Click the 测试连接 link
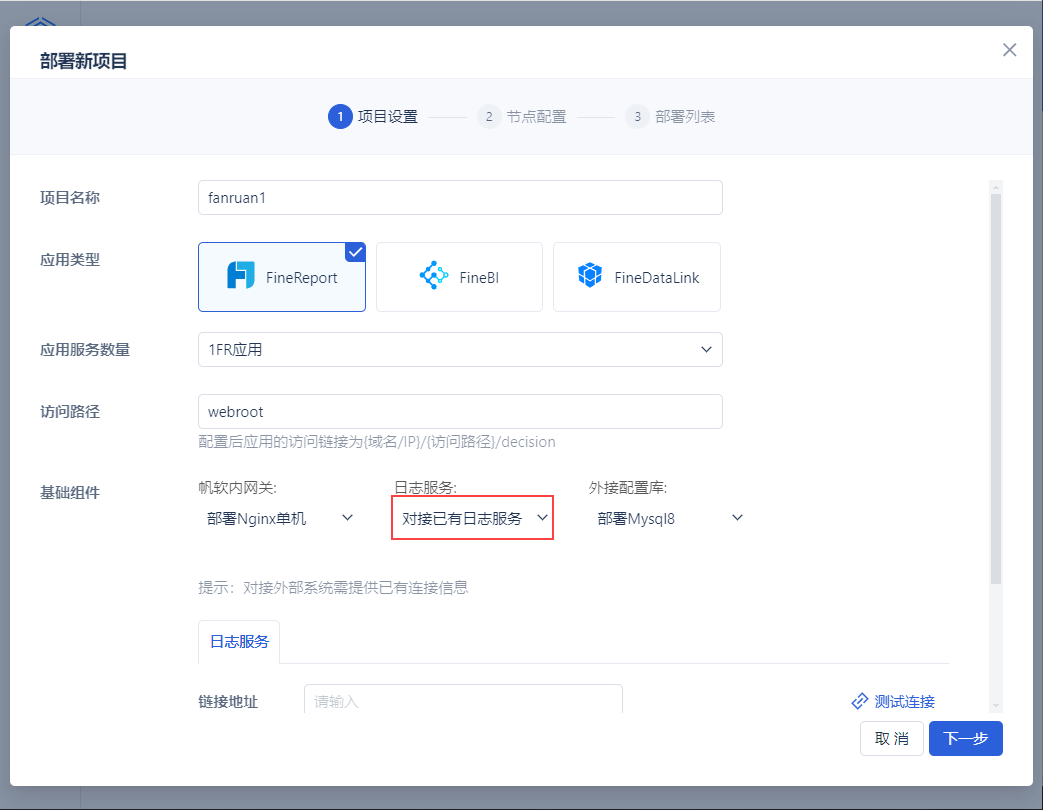The width and height of the screenshot is (1043, 810). [x=904, y=702]
